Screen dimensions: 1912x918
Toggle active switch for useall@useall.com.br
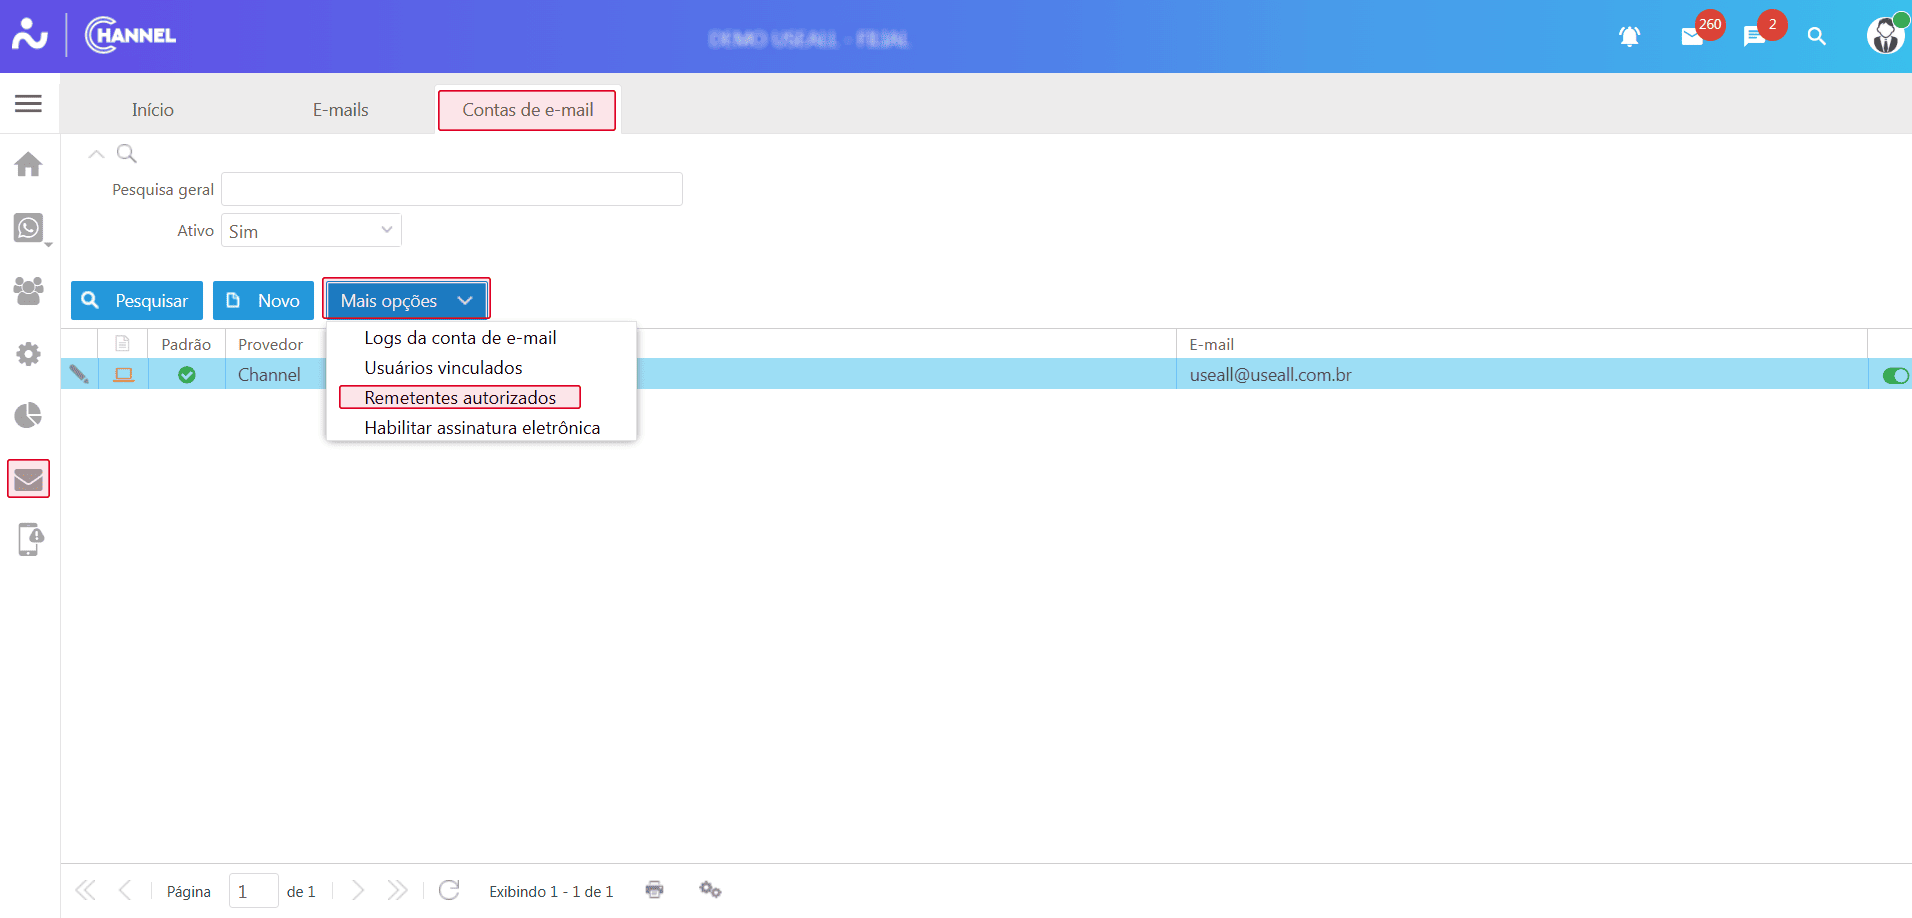[x=1895, y=375]
